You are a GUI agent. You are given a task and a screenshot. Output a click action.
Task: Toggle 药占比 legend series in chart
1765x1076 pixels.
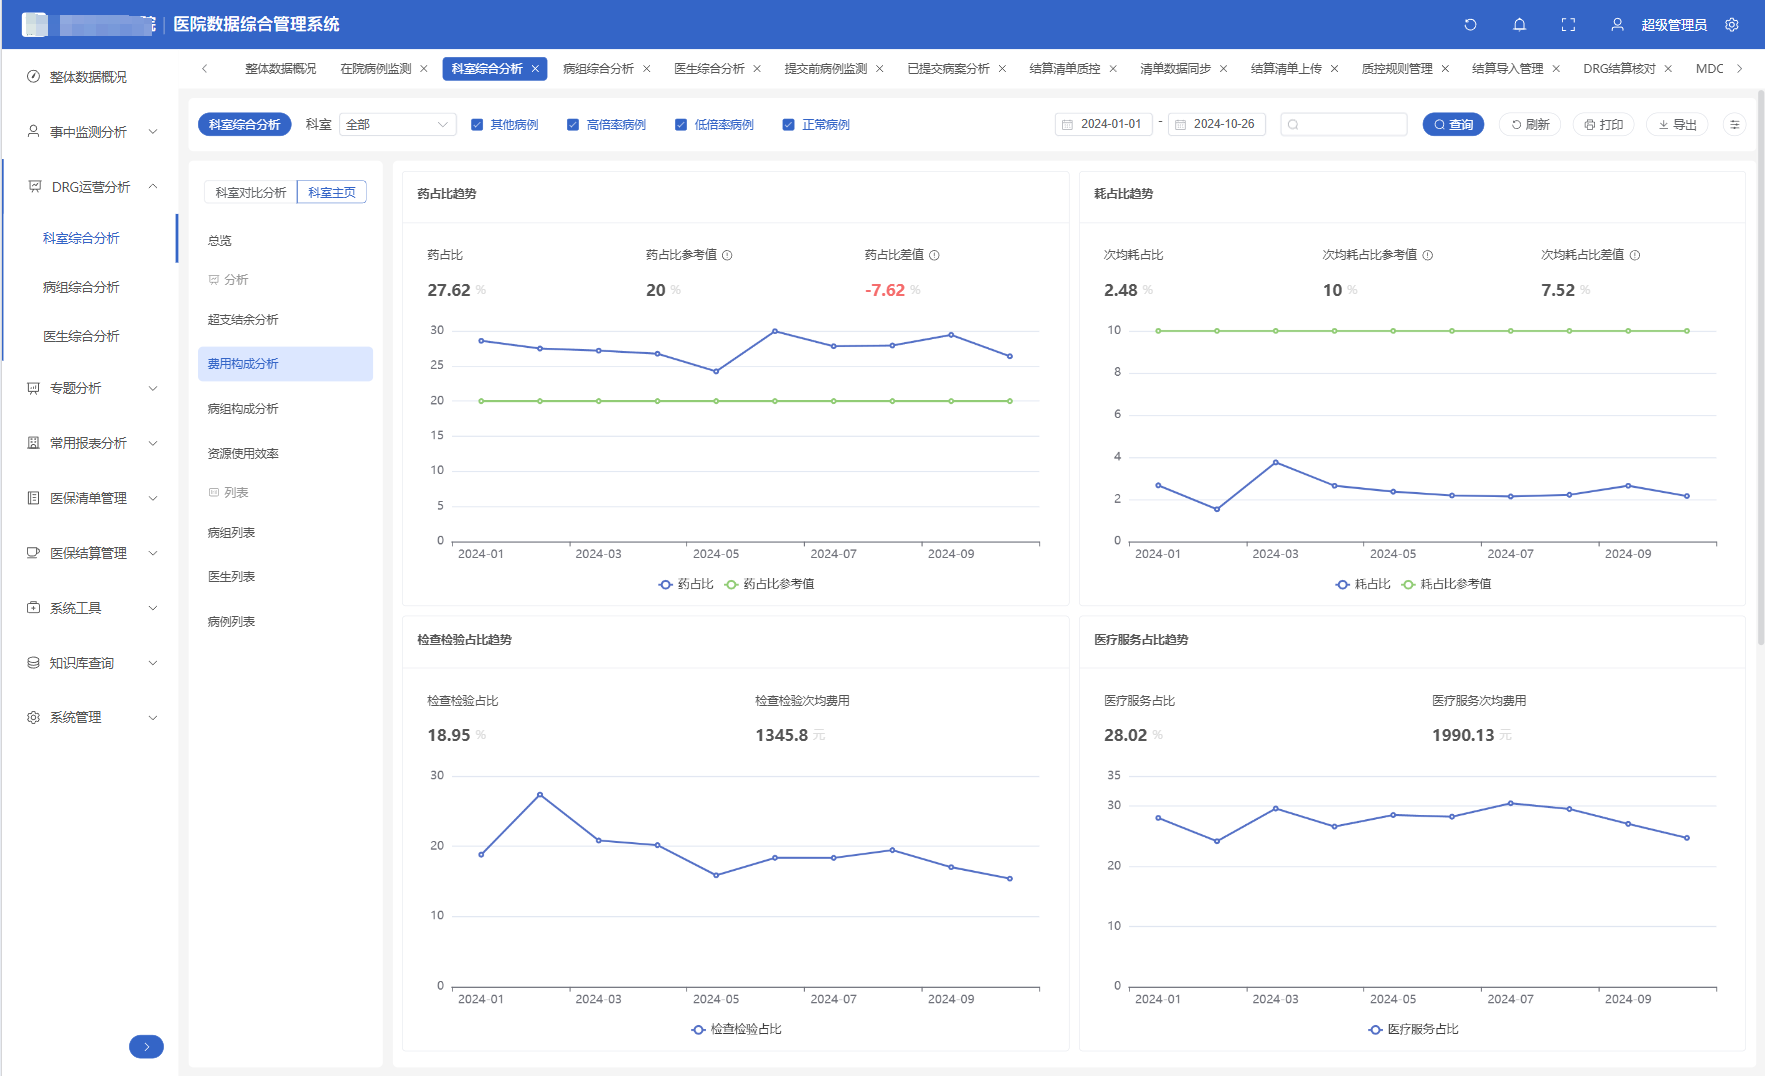tap(686, 584)
